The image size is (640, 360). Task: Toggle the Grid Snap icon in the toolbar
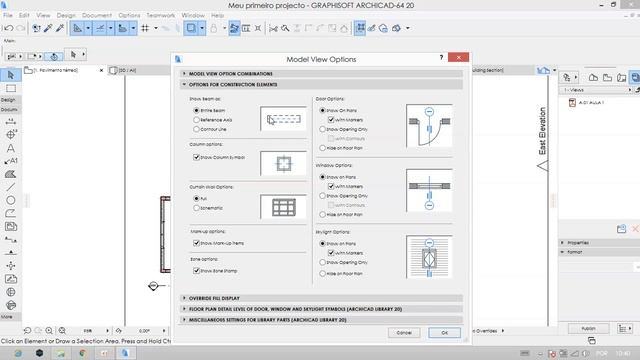click(x=145, y=28)
